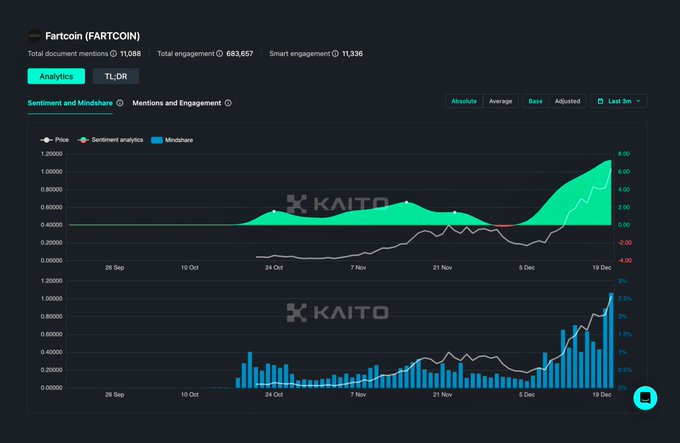The height and width of the screenshot is (443, 680).
Task: Open the chat support bubble icon
Action: tap(645, 398)
